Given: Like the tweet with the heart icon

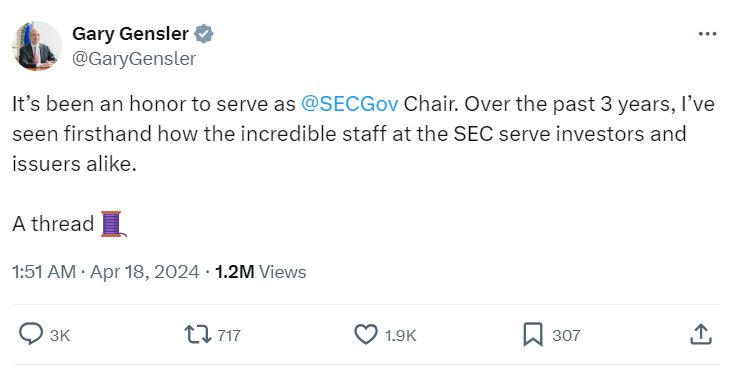Looking at the screenshot, I should [x=366, y=335].
